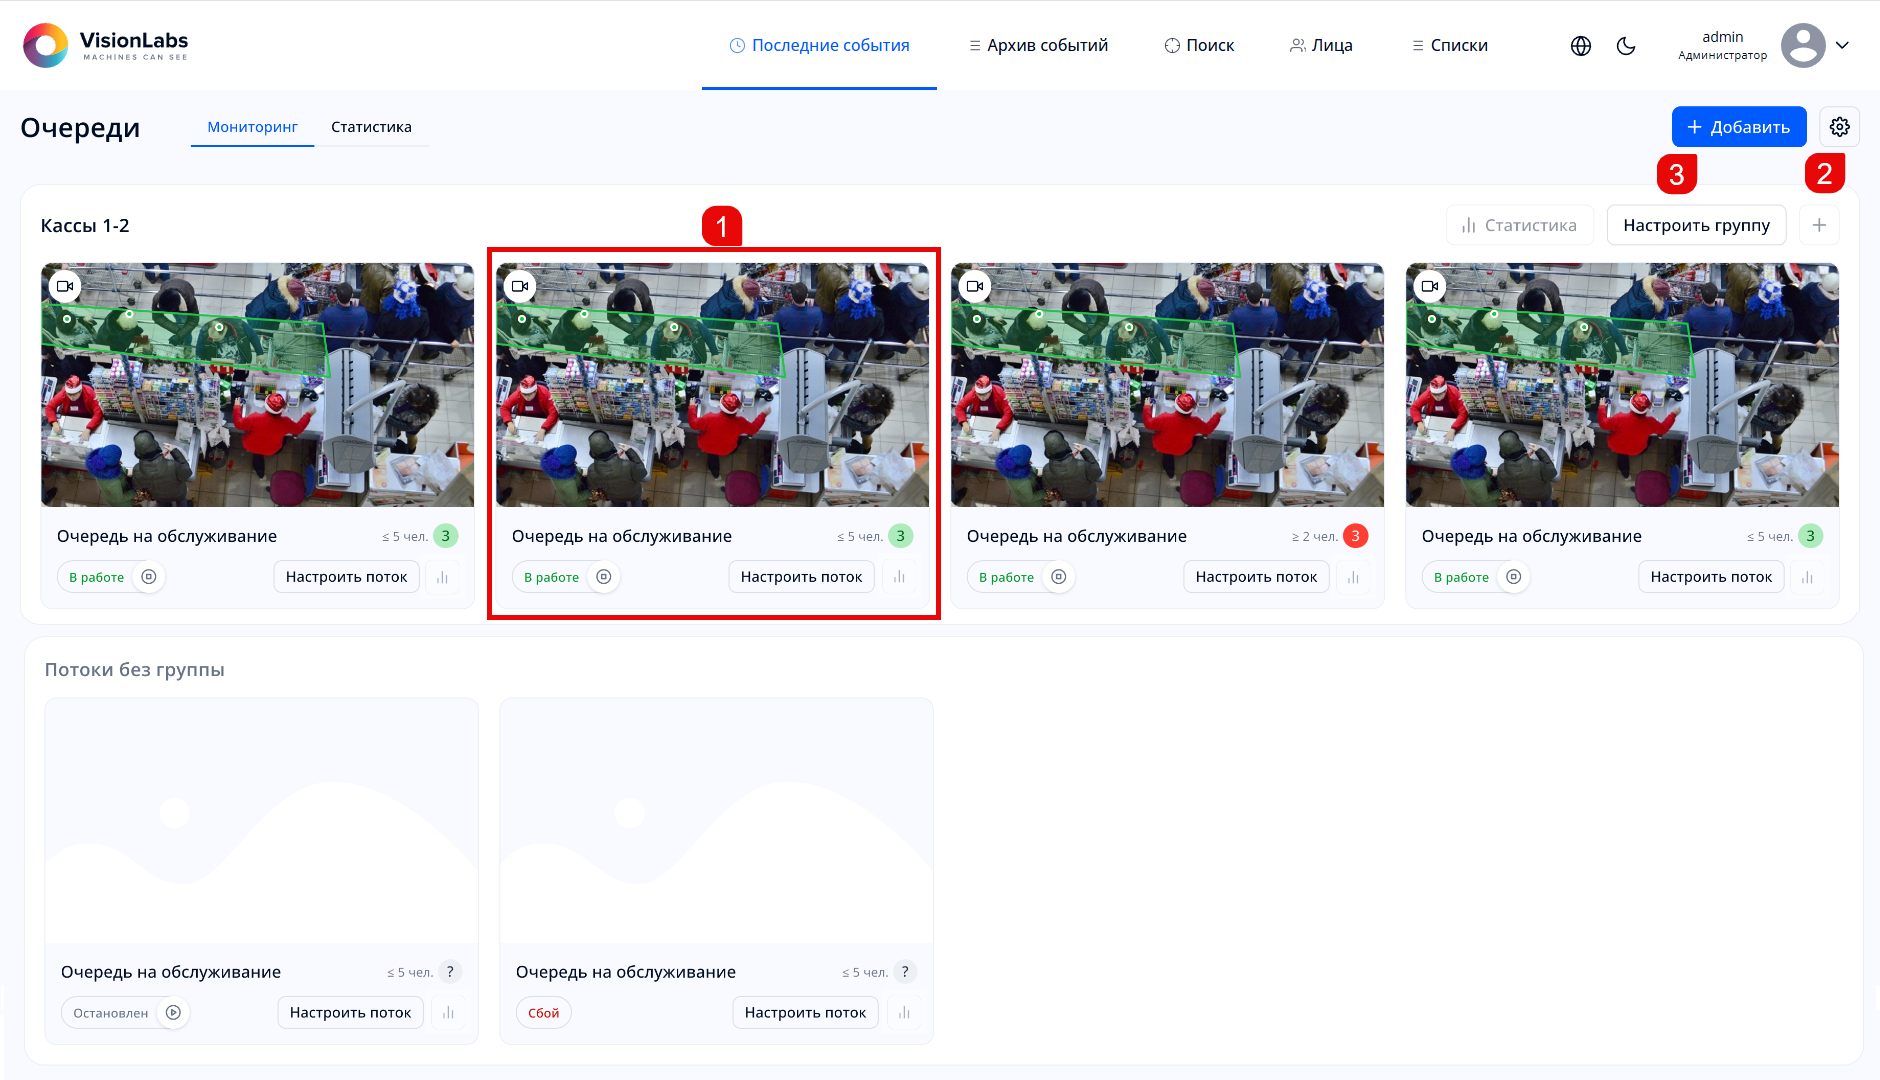Click the red counter badge showing 3
1880x1080 pixels.
tap(1355, 536)
